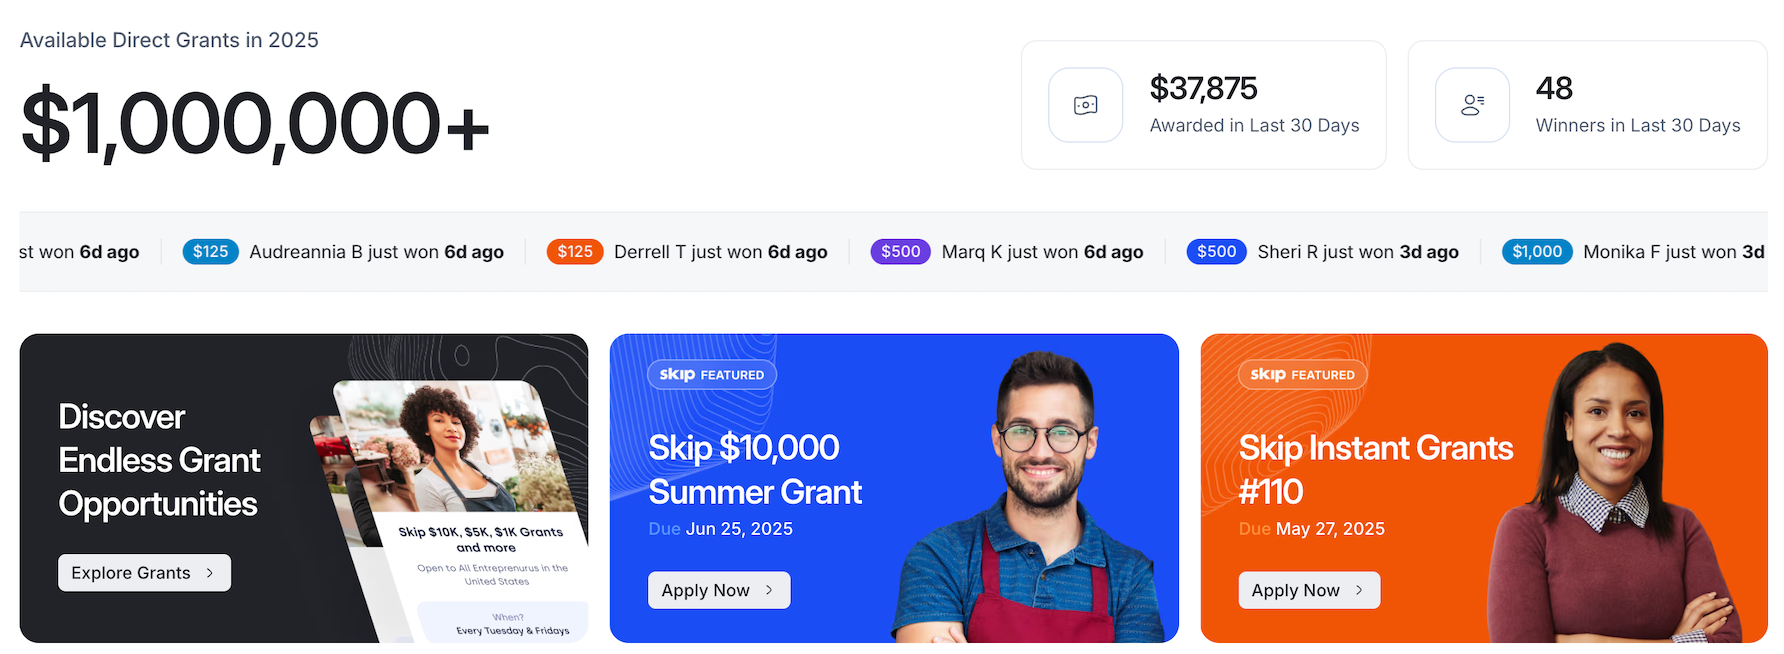Image resolution: width=1784 pixels, height=654 pixels.
Task: Select the Discover Endless Grant Opportunities card
Action: tap(304, 488)
